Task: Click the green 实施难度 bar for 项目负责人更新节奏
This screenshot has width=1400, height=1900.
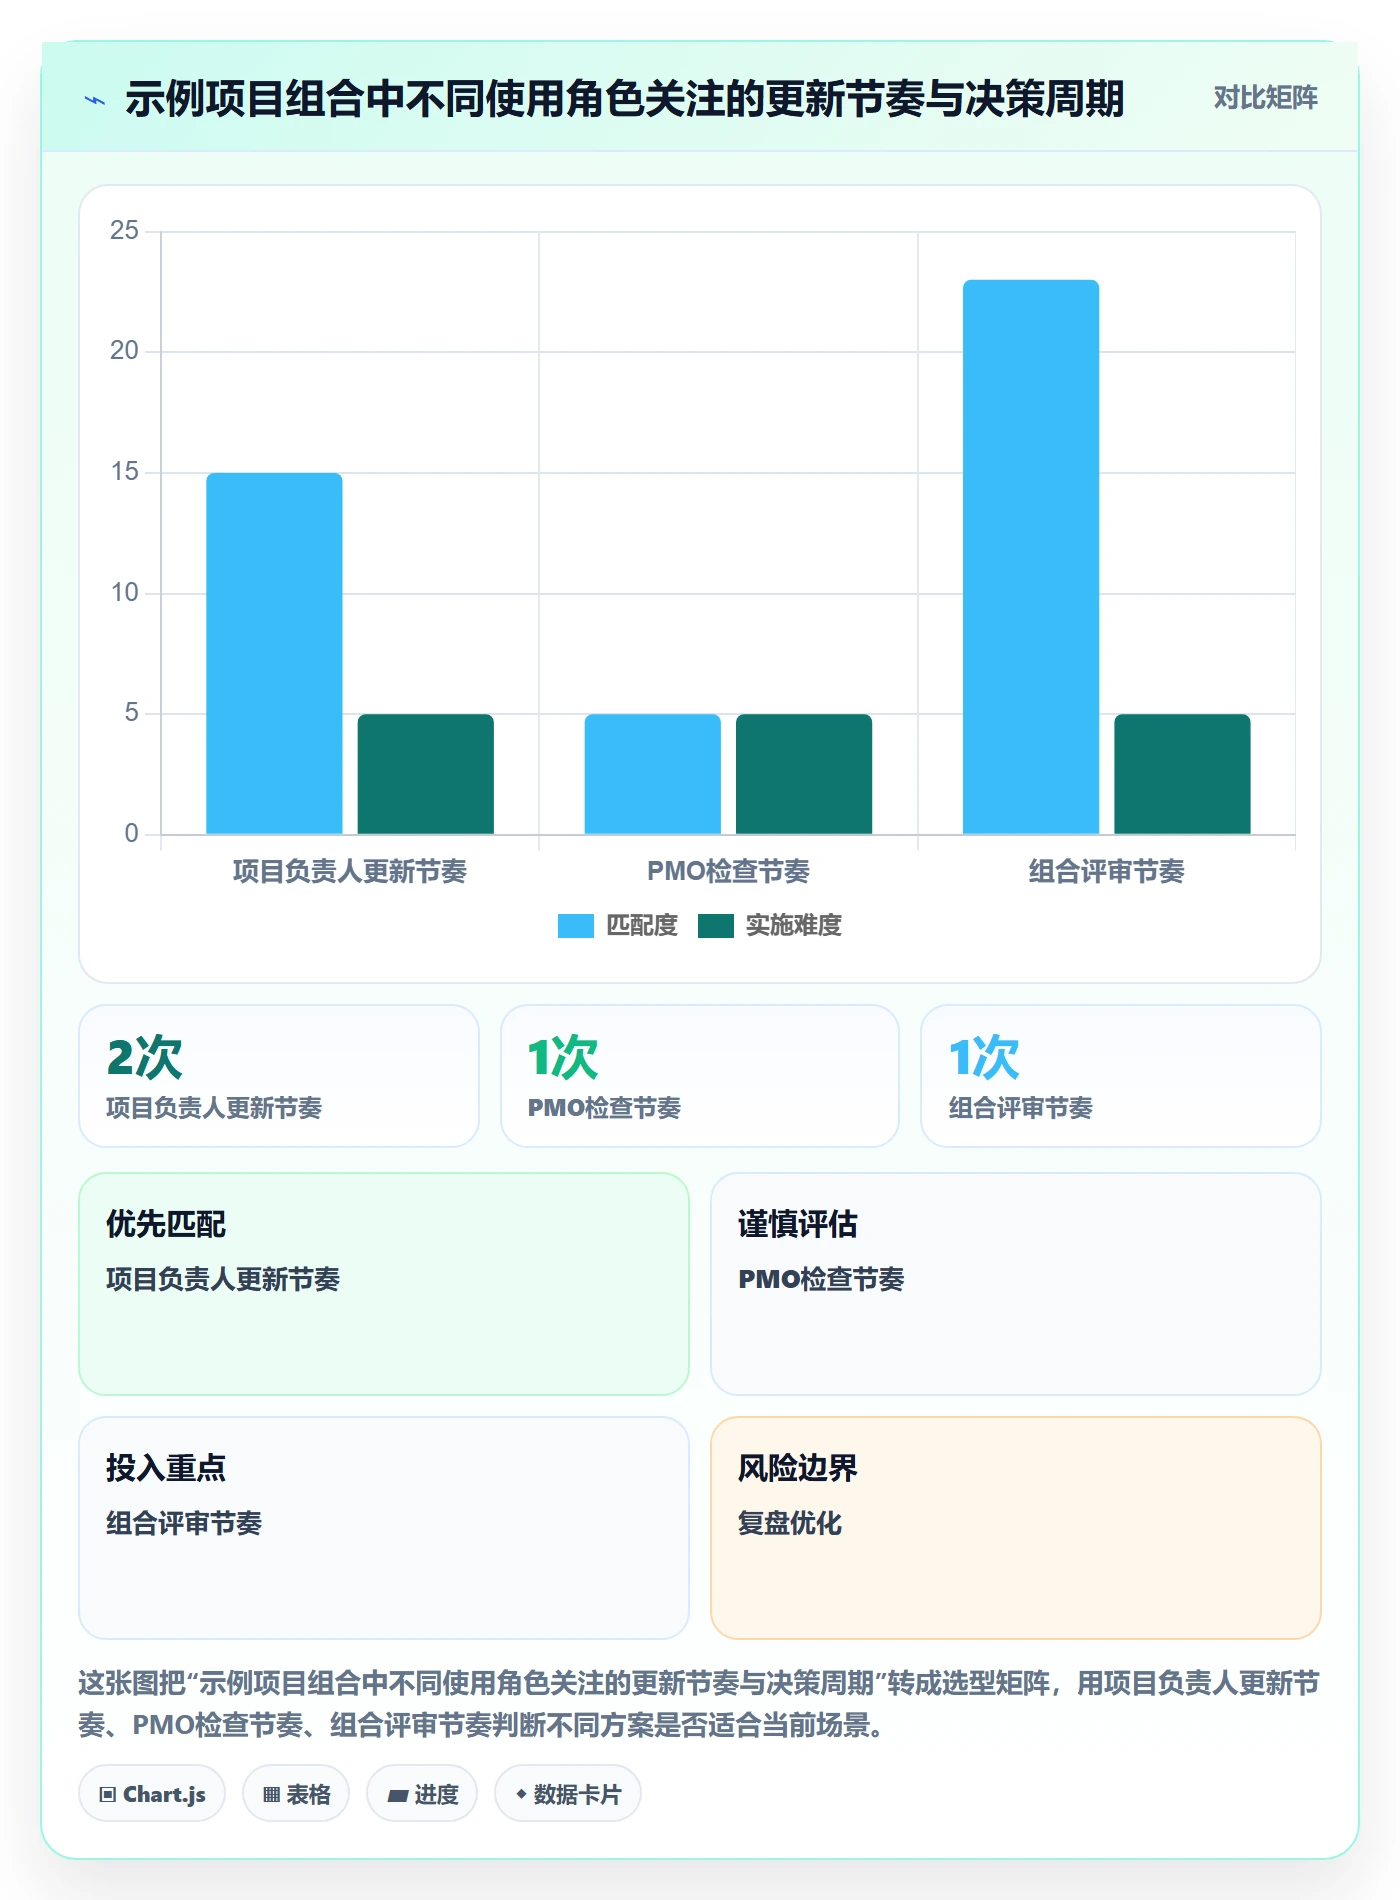Action: coord(426,774)
